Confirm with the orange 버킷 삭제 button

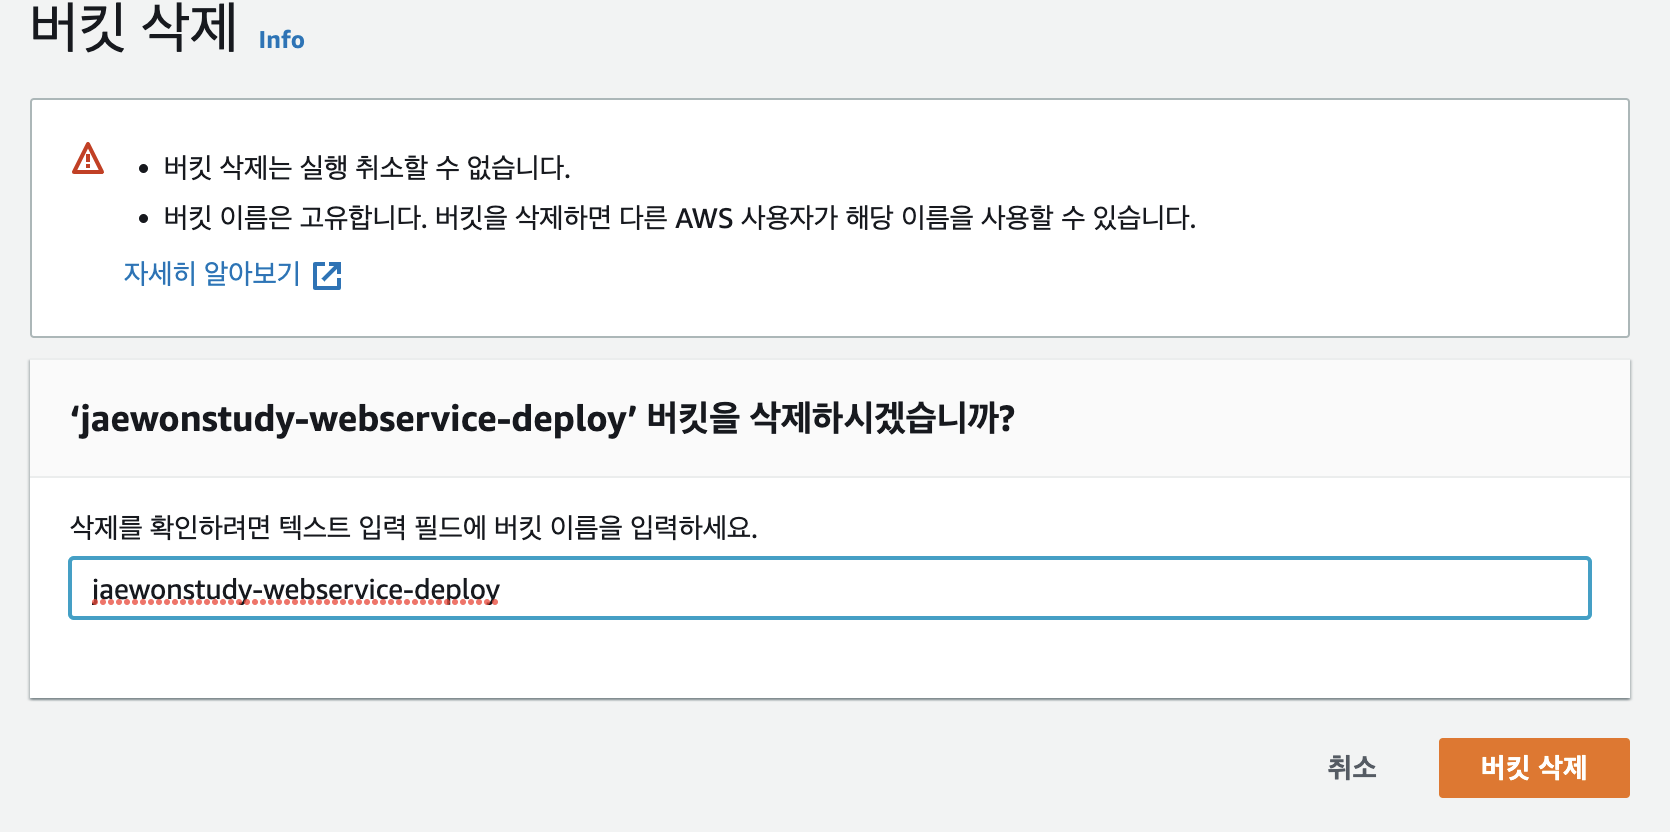[x=1534, y=768]
